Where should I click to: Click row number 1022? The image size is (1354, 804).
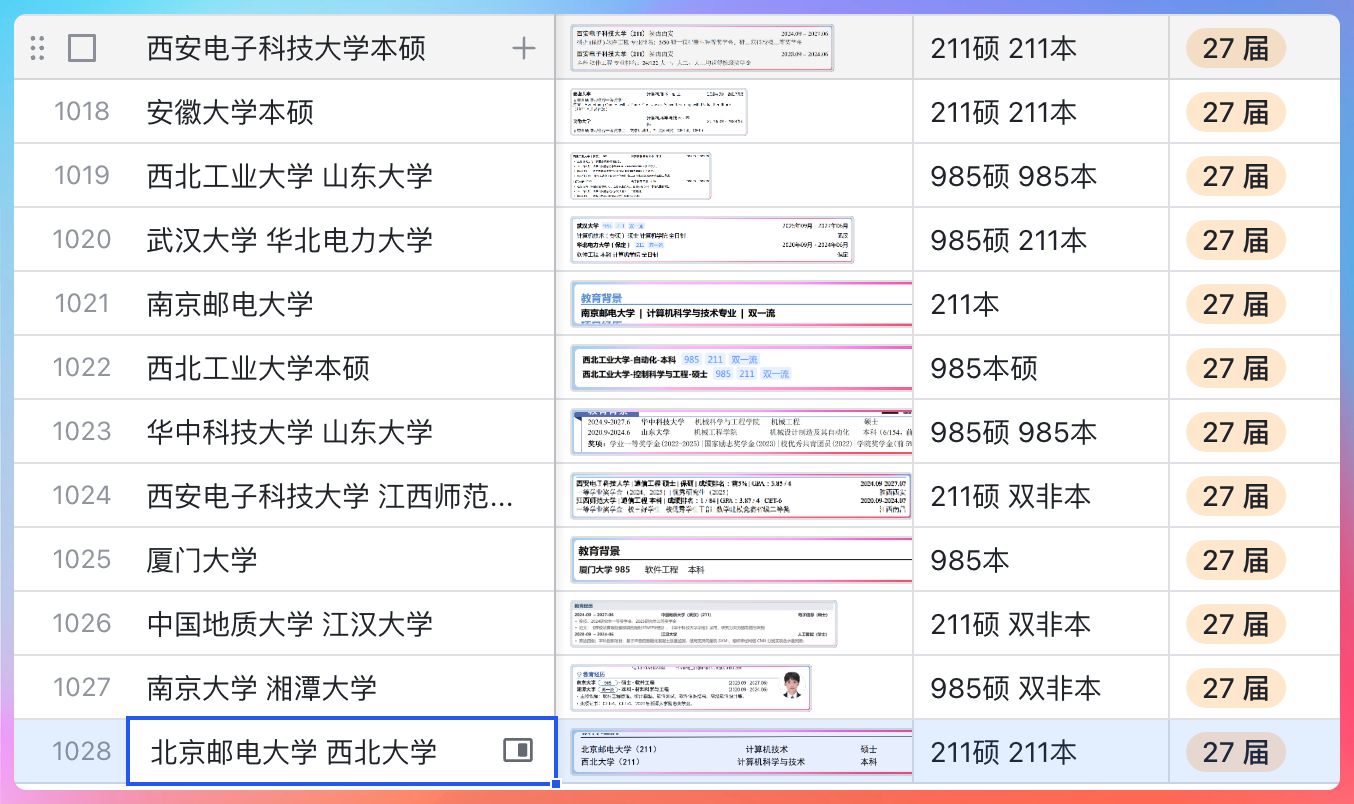[x=82, y=368]
